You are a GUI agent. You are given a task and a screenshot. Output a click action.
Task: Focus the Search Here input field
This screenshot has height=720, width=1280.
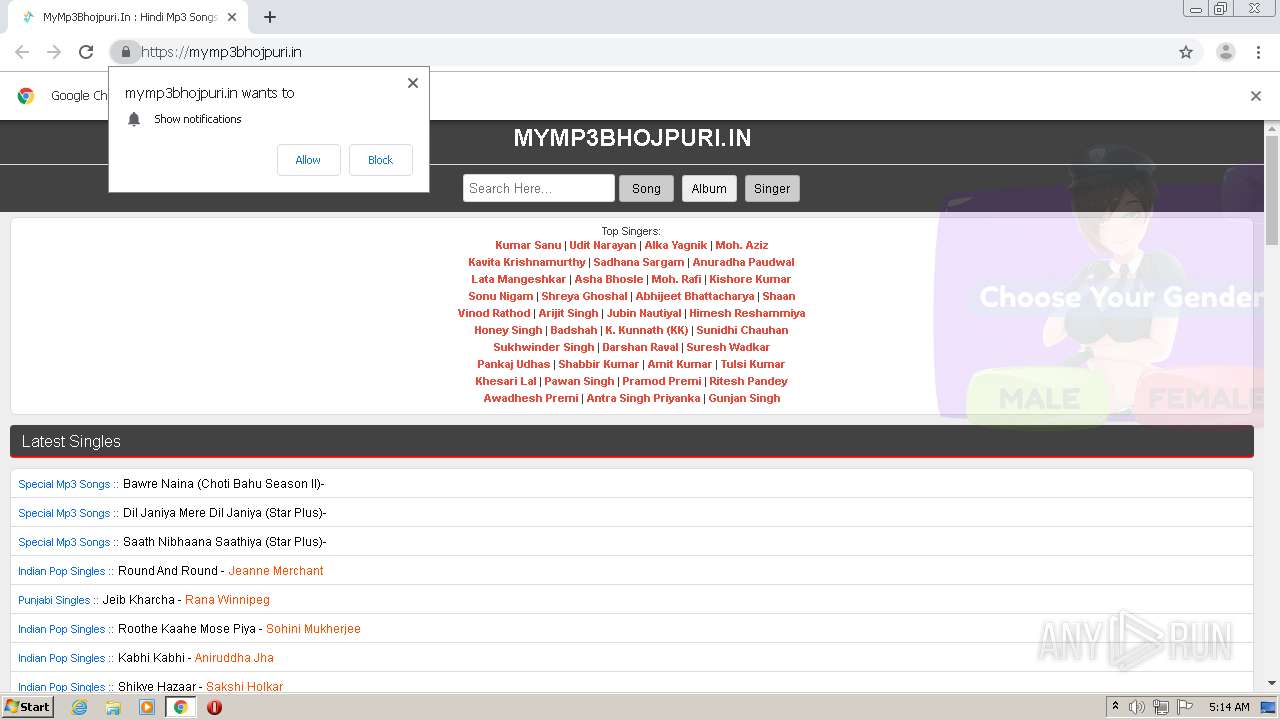click(538, 188)
